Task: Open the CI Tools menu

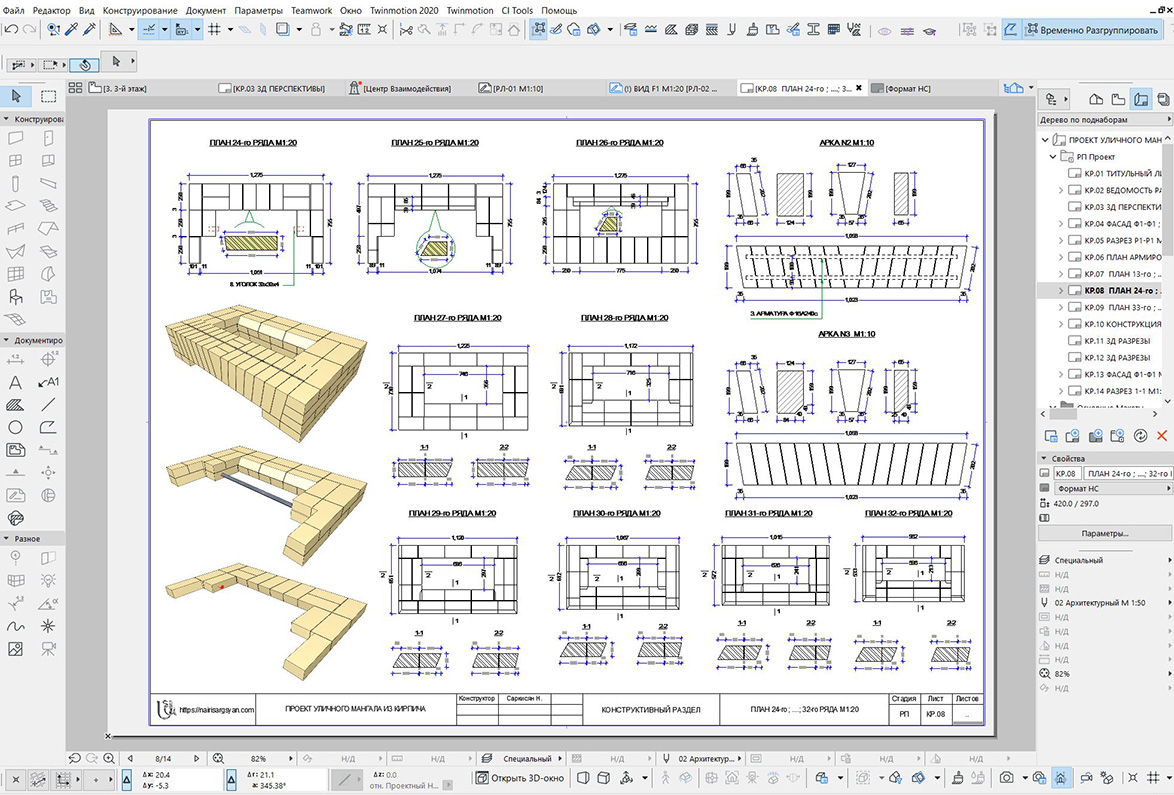Action: [x=517, y=10]
